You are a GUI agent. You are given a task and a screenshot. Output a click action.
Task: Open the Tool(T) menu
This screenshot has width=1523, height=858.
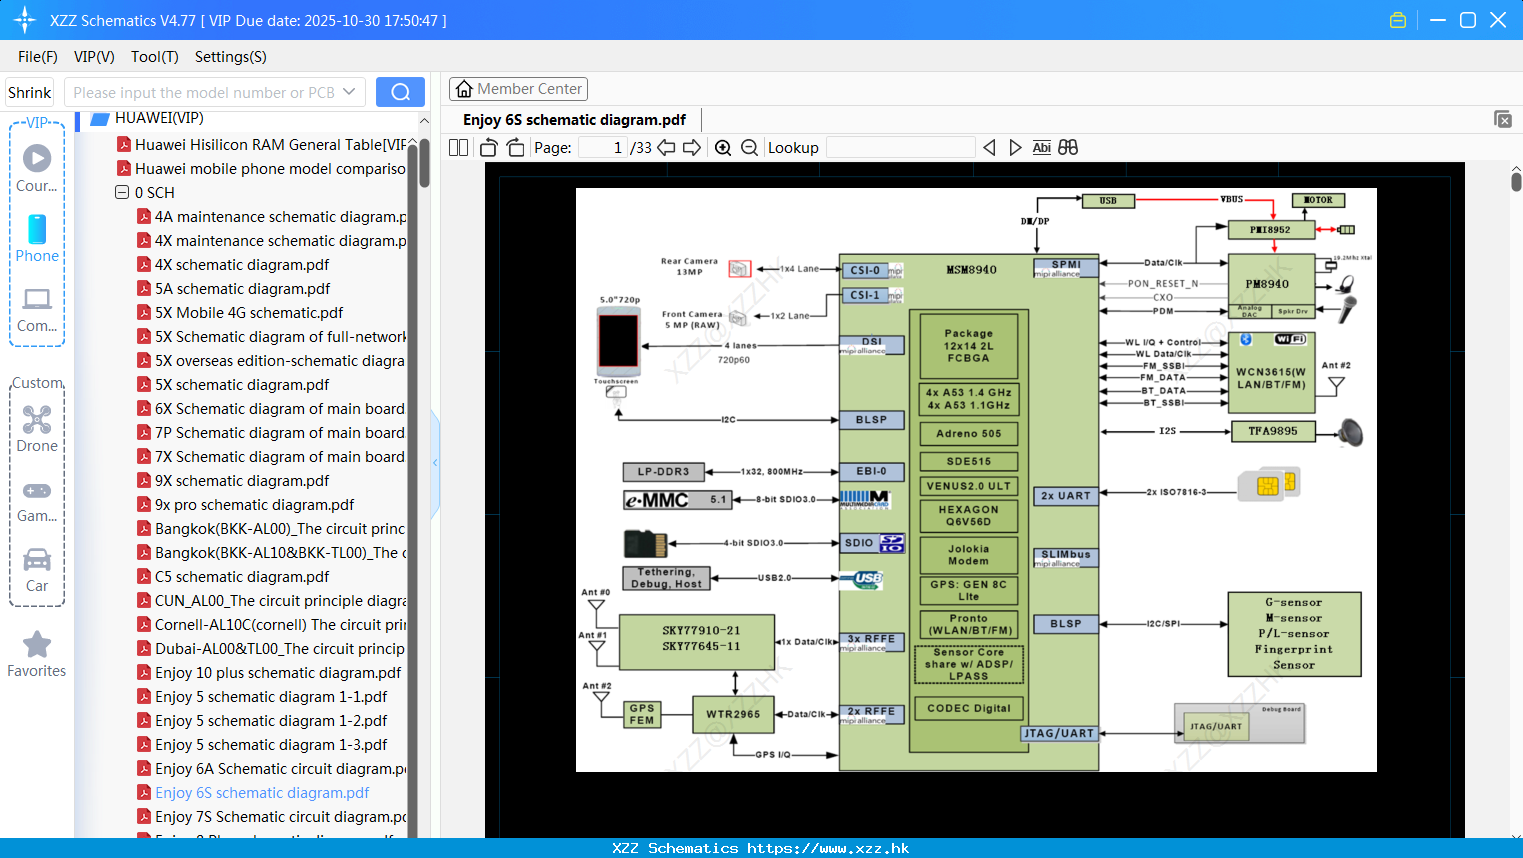coord(155,57)
